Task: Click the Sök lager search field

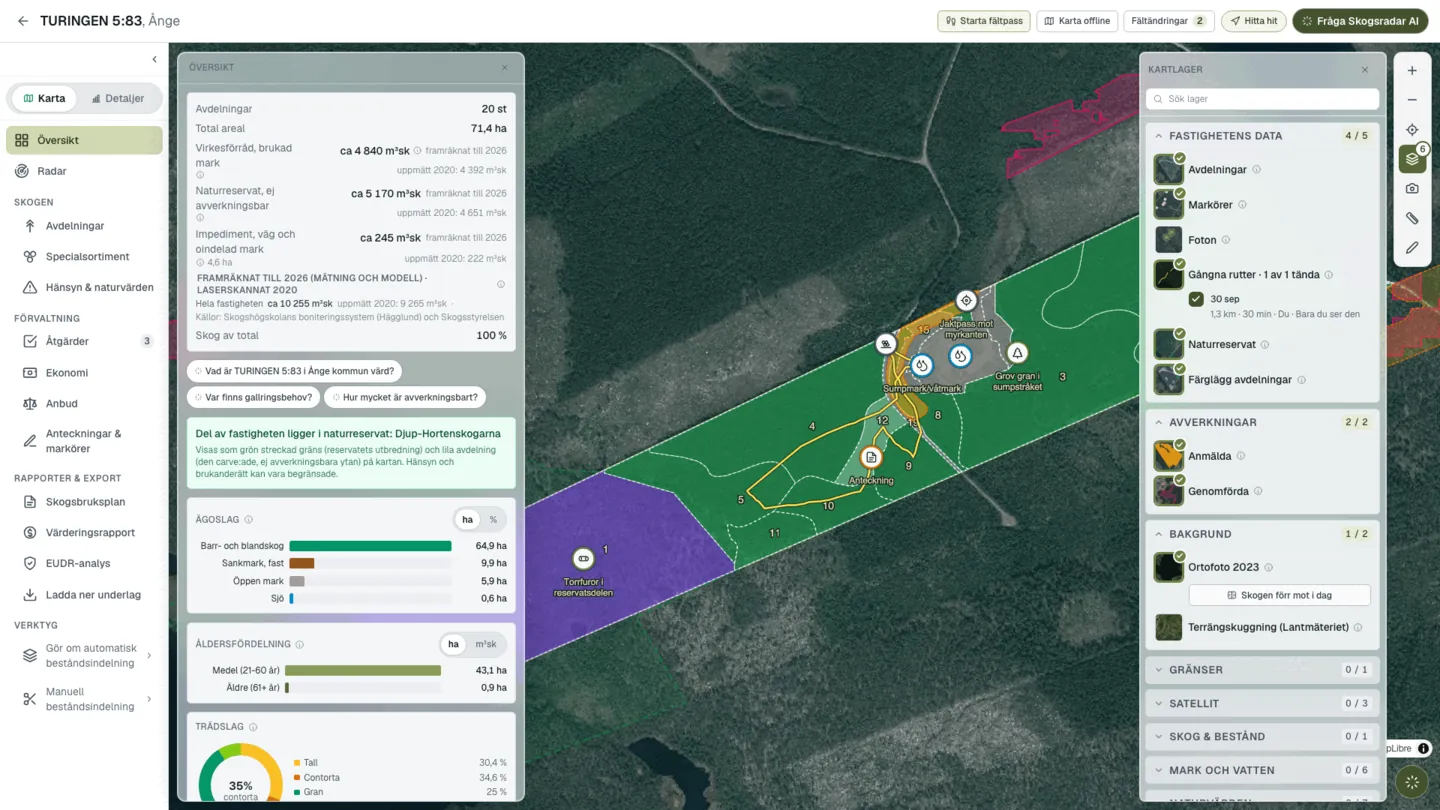Action: click(1262, 99)
